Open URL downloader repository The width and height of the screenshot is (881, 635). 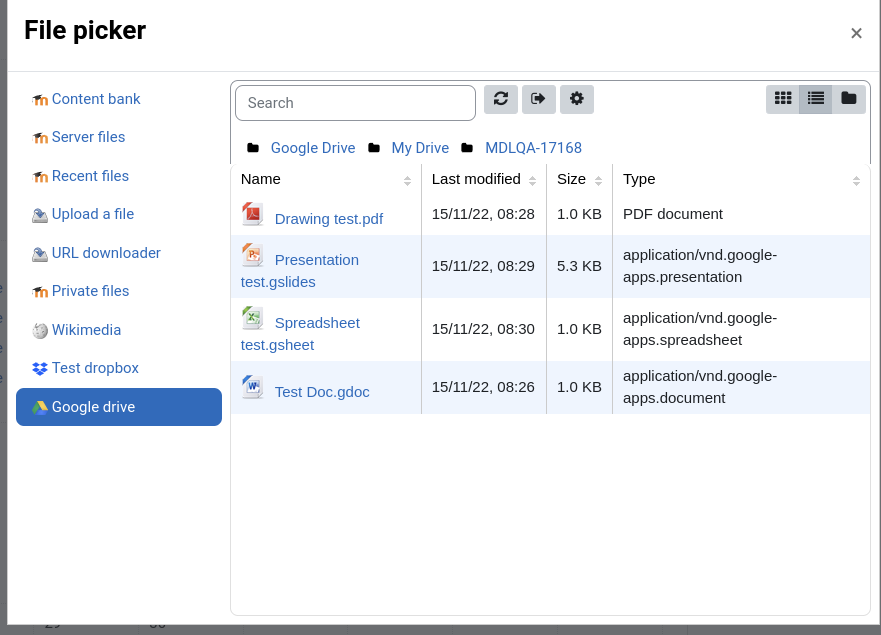coord(106,253)
